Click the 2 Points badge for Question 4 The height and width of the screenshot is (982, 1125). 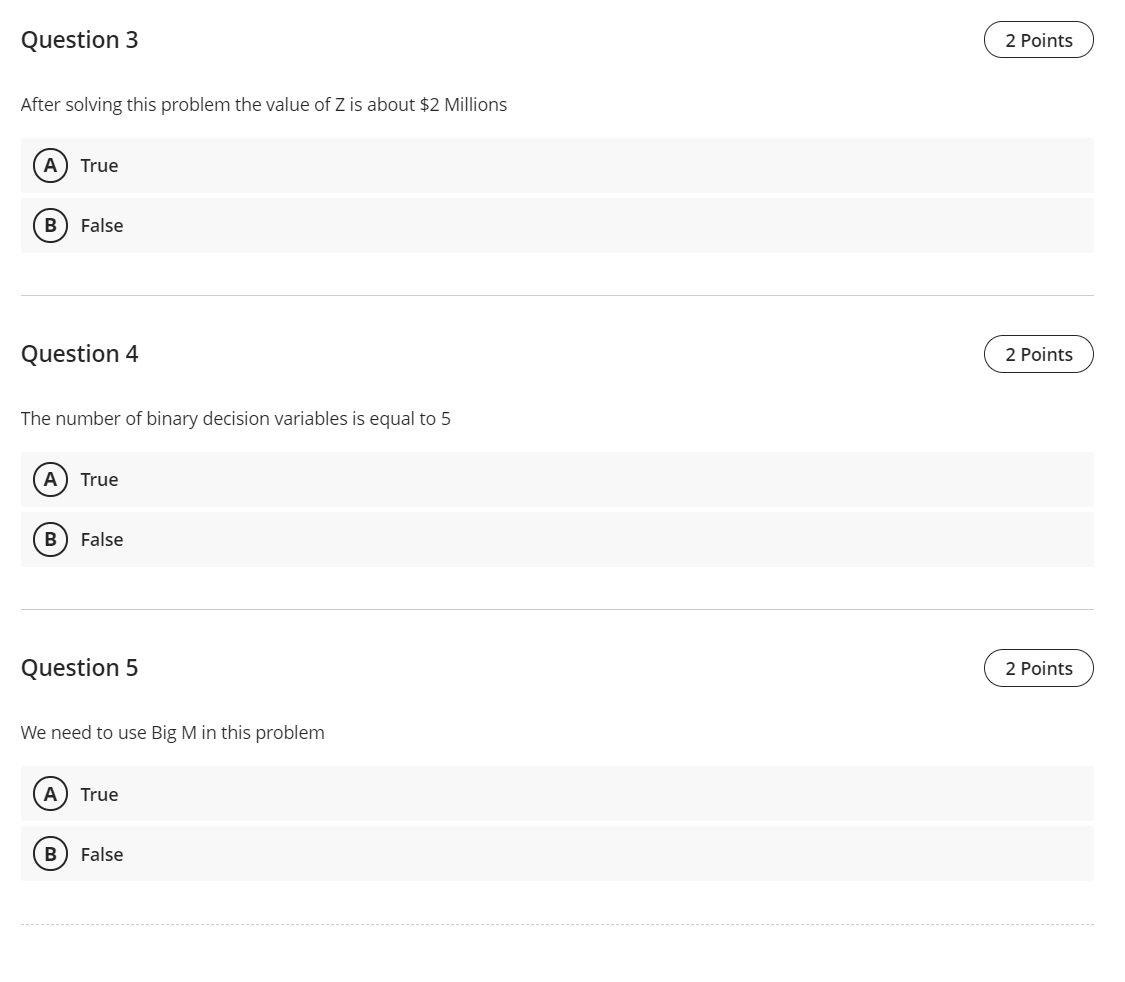pos(1038,354)
